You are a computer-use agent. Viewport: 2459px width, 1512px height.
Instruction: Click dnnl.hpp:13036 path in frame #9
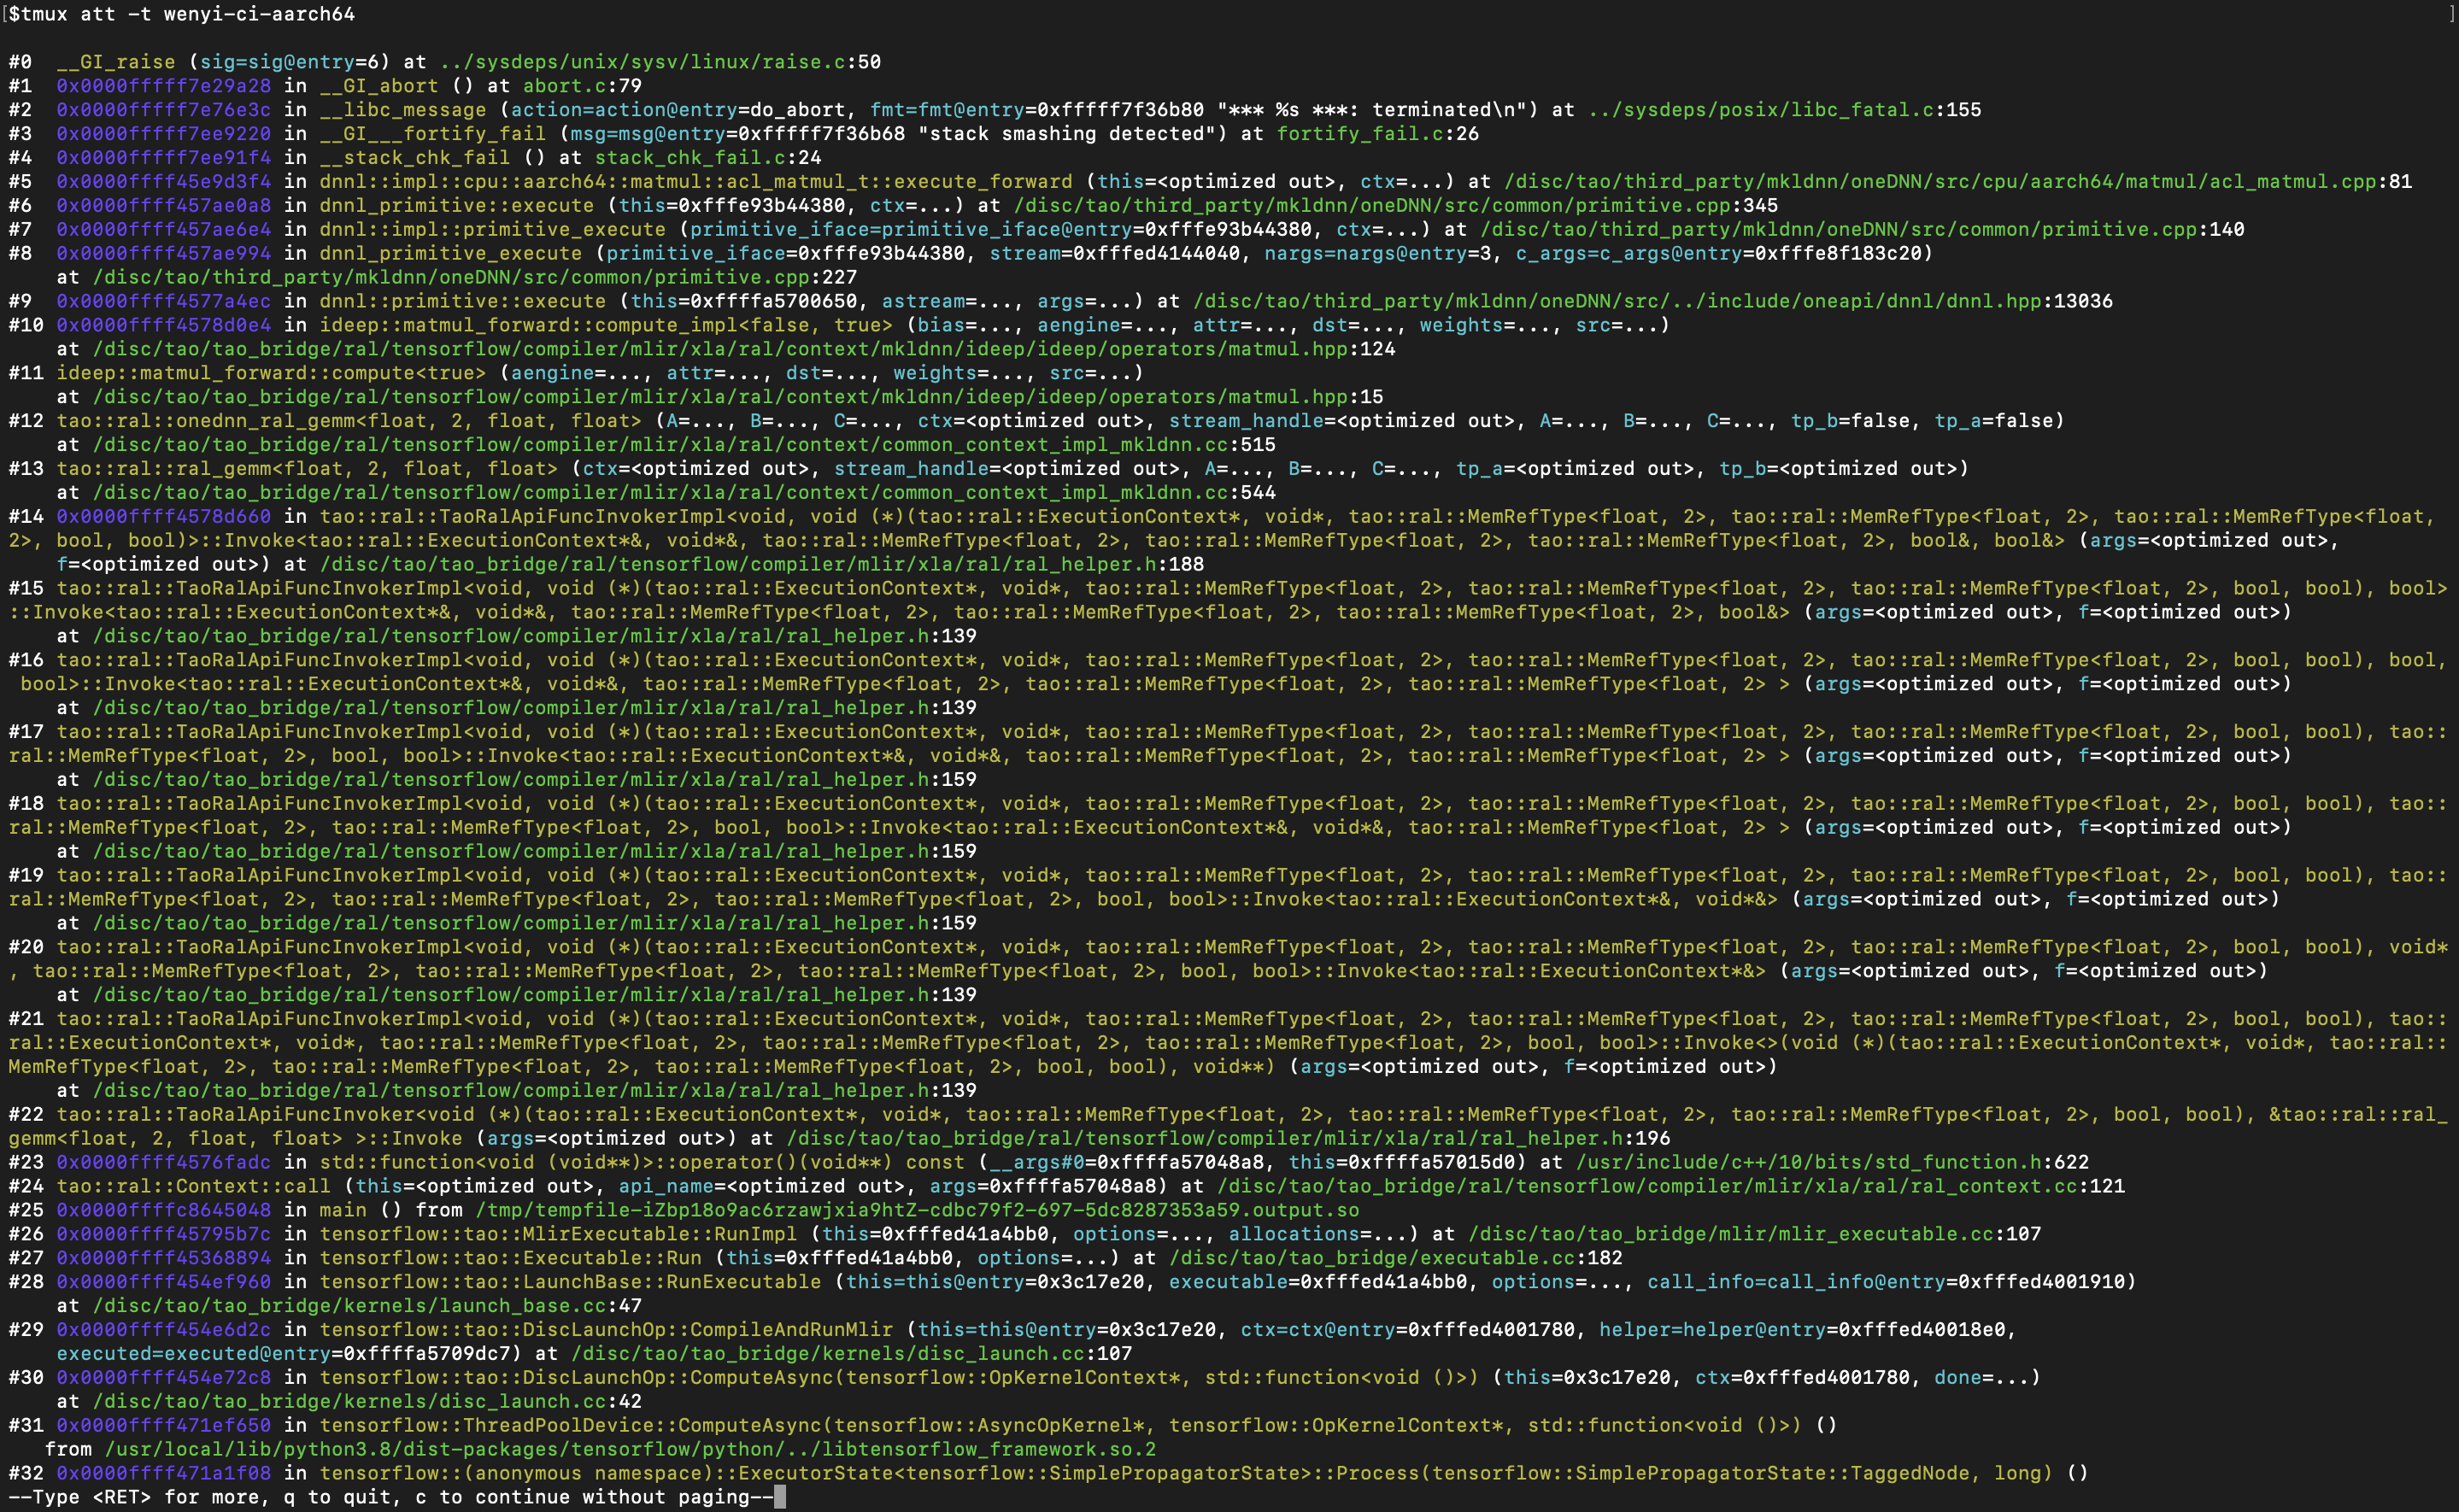pyautogui.click(x=1653, y=302)
